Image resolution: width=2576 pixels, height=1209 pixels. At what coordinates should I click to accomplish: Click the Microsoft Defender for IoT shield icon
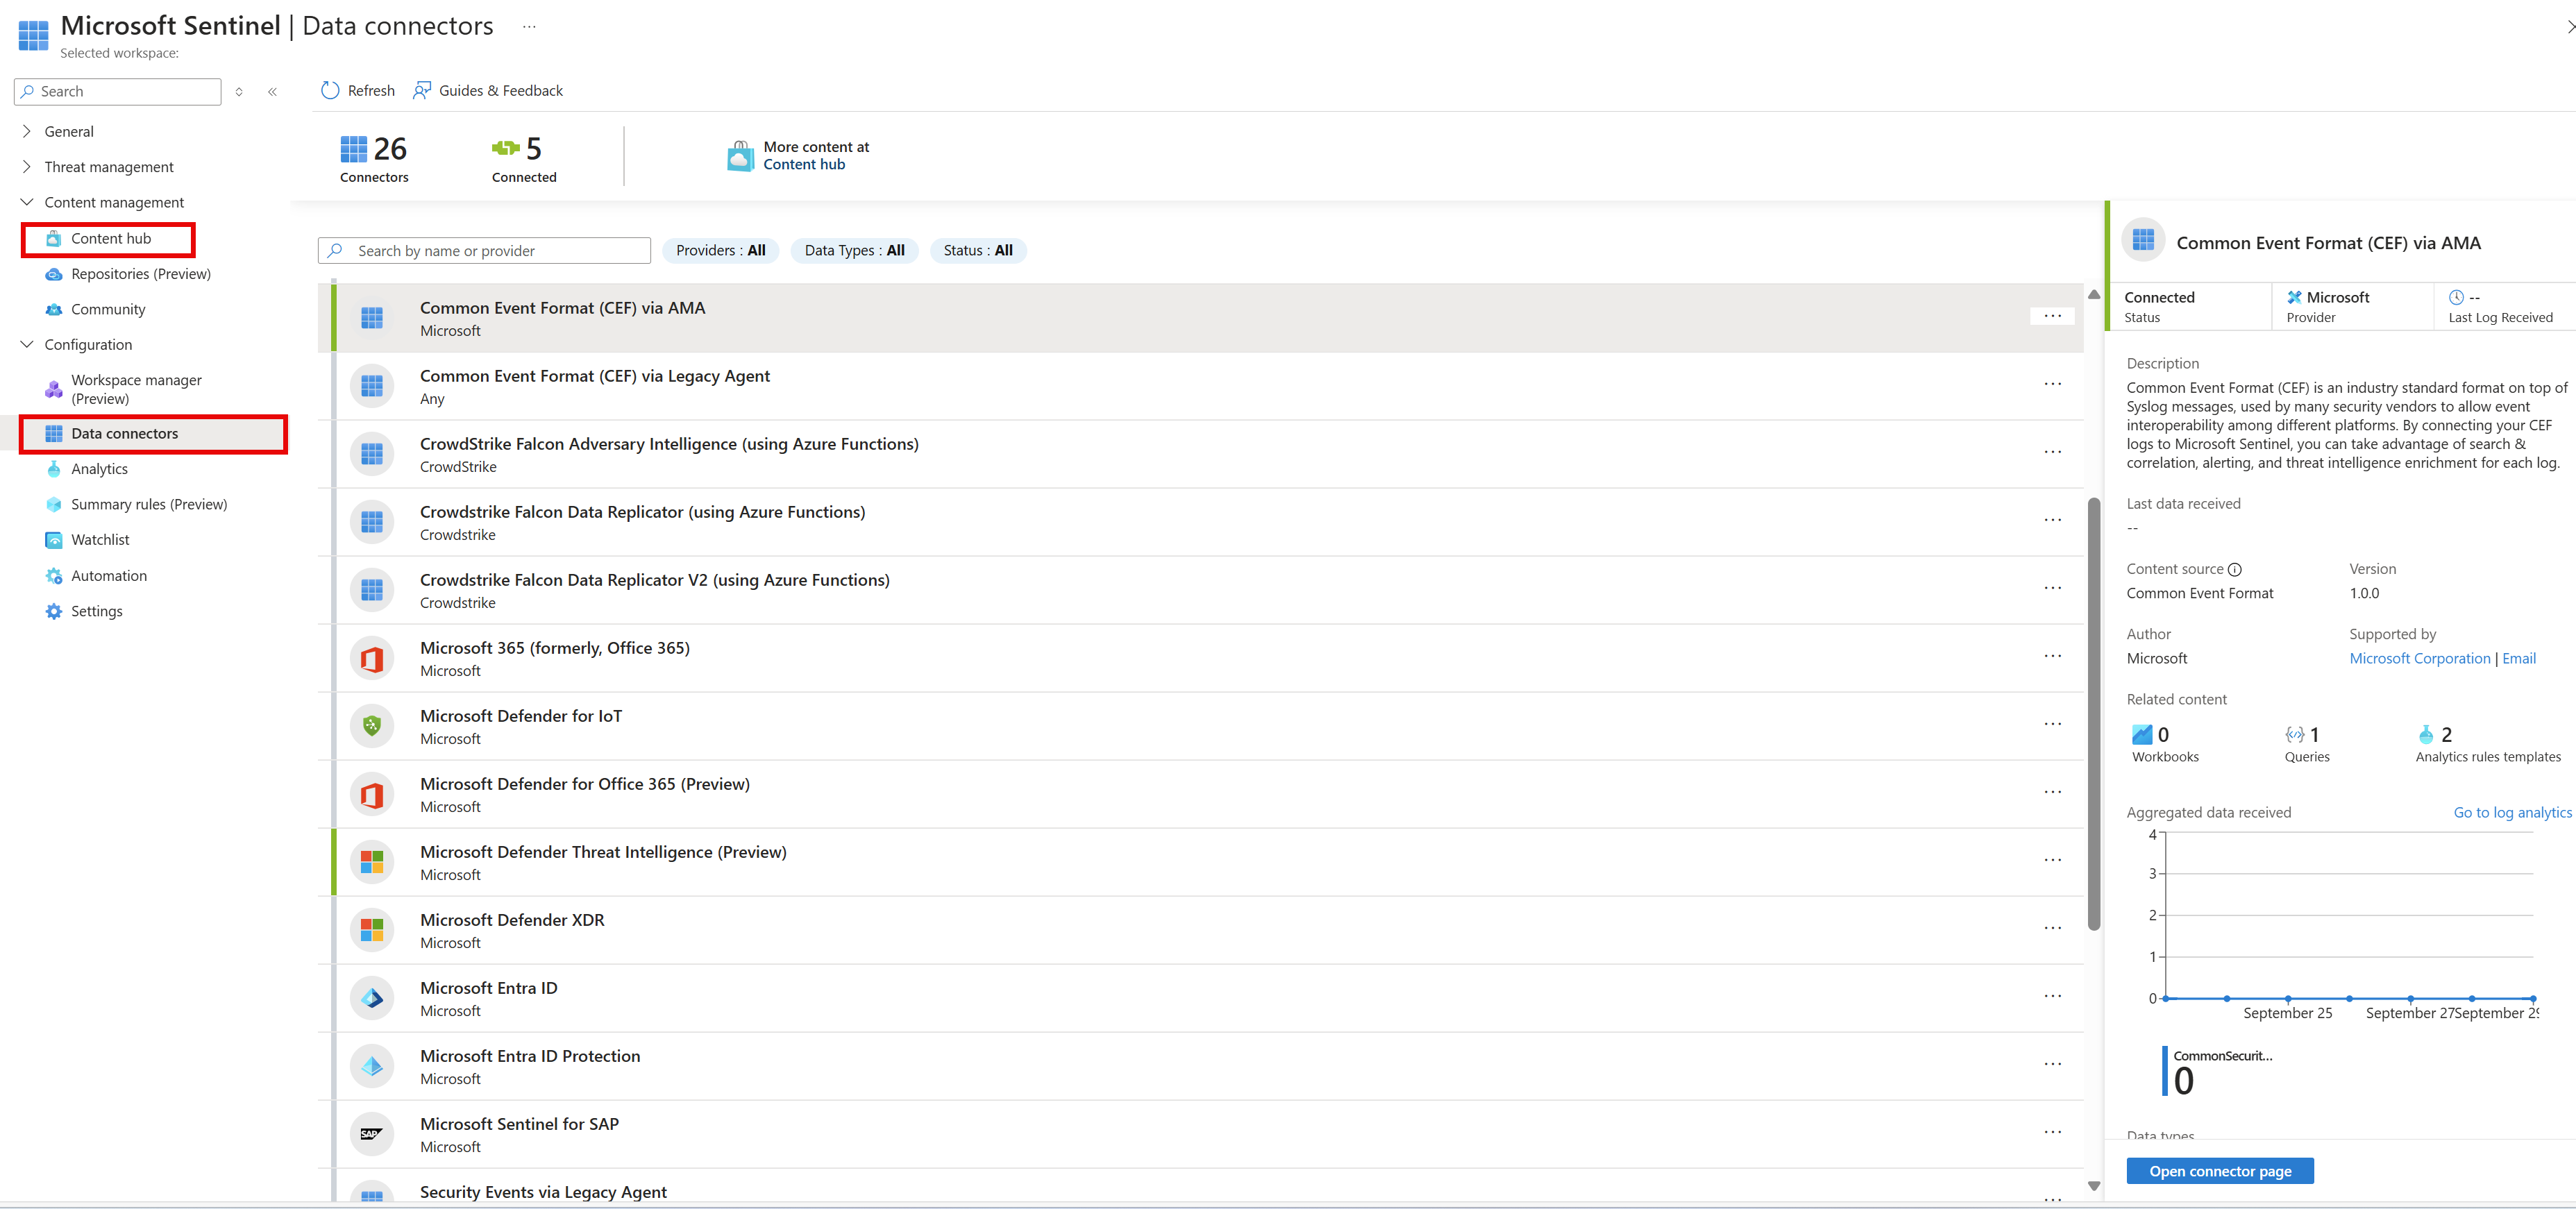click(372, 726)
